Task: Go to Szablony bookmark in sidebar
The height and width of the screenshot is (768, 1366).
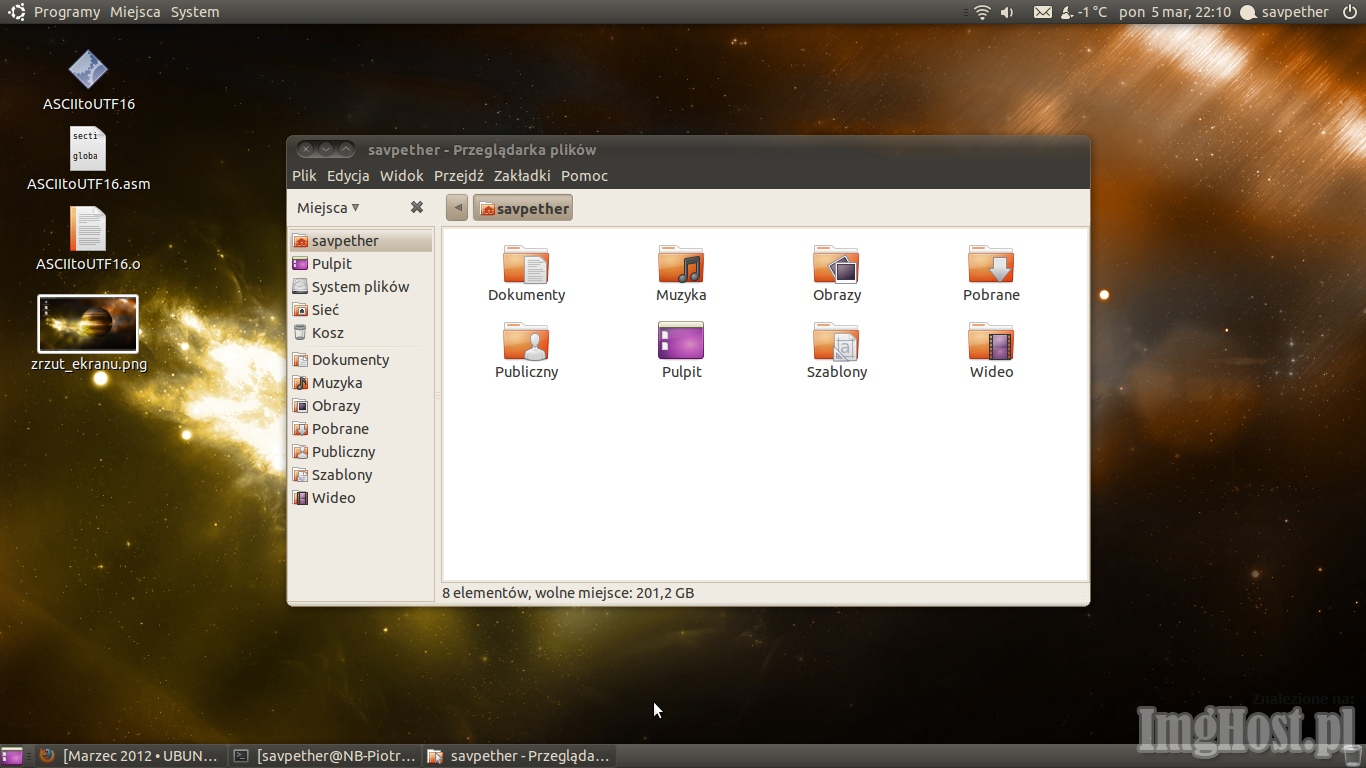Action: coord(361,475)
